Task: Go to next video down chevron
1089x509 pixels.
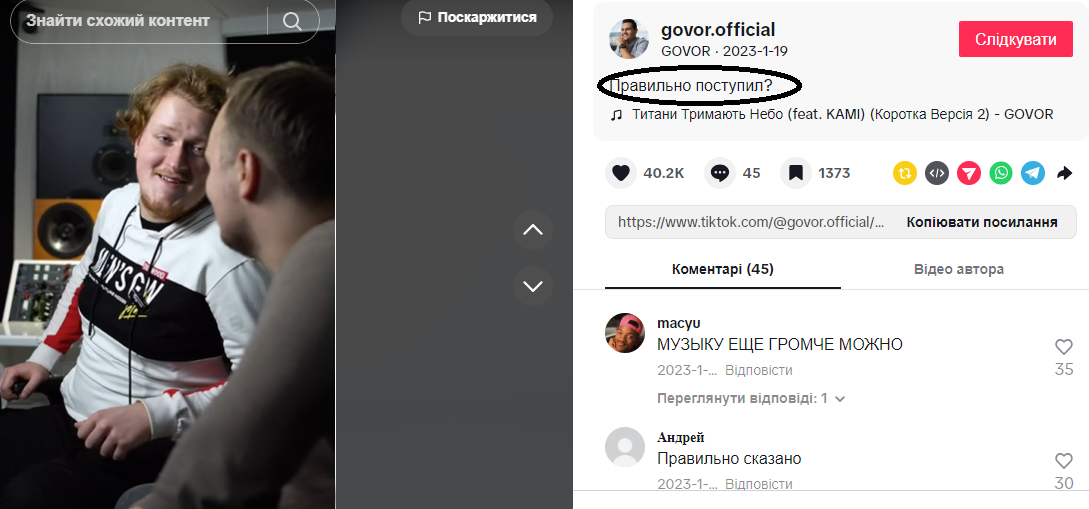Action: coord(533,286)
